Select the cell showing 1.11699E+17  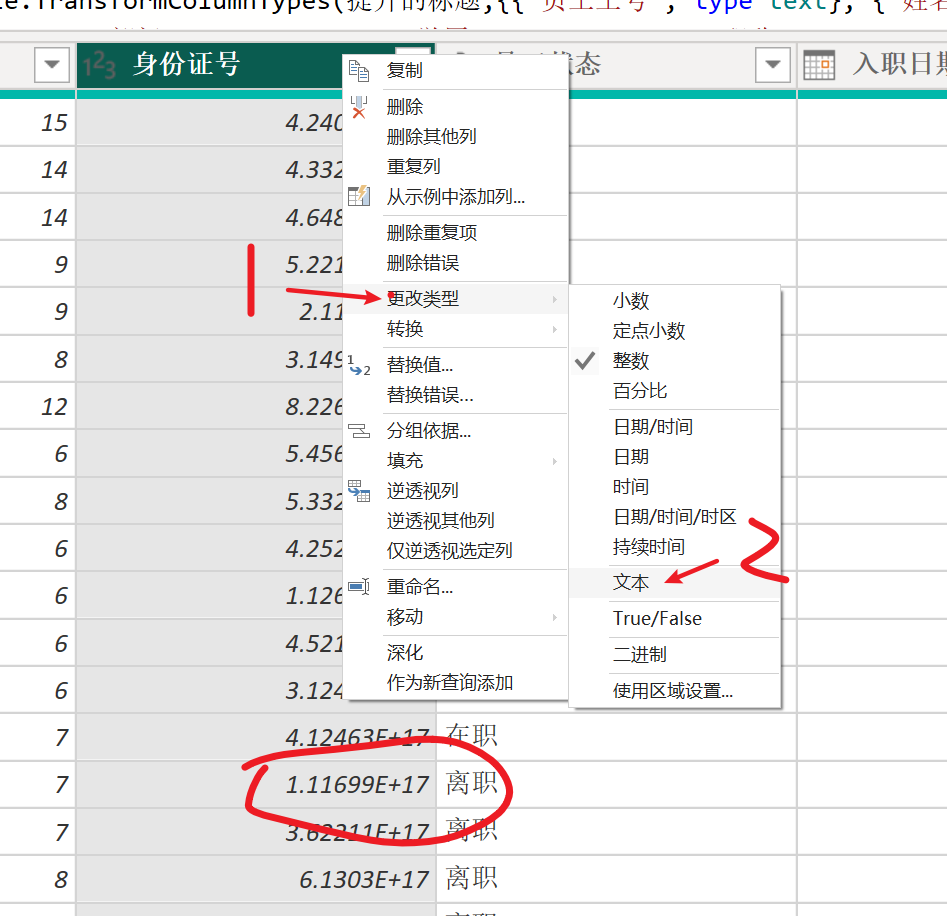point(356,786)
